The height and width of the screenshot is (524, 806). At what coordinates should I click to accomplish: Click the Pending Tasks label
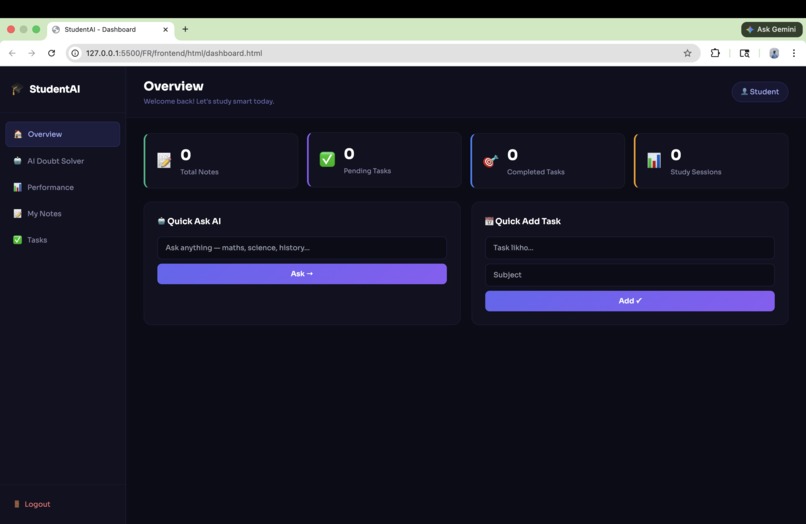tap(367, 171)
